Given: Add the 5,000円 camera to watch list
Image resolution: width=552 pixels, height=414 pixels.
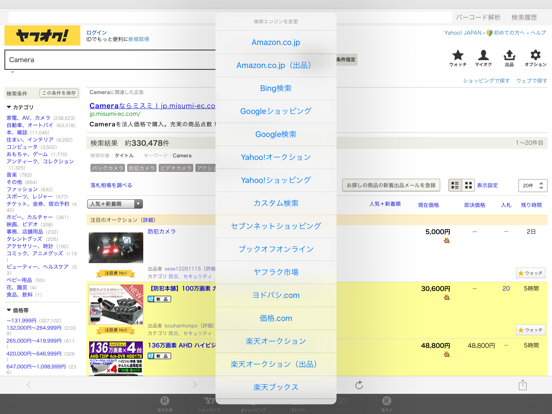Looking at the screenshot, I should pos(531,273).
